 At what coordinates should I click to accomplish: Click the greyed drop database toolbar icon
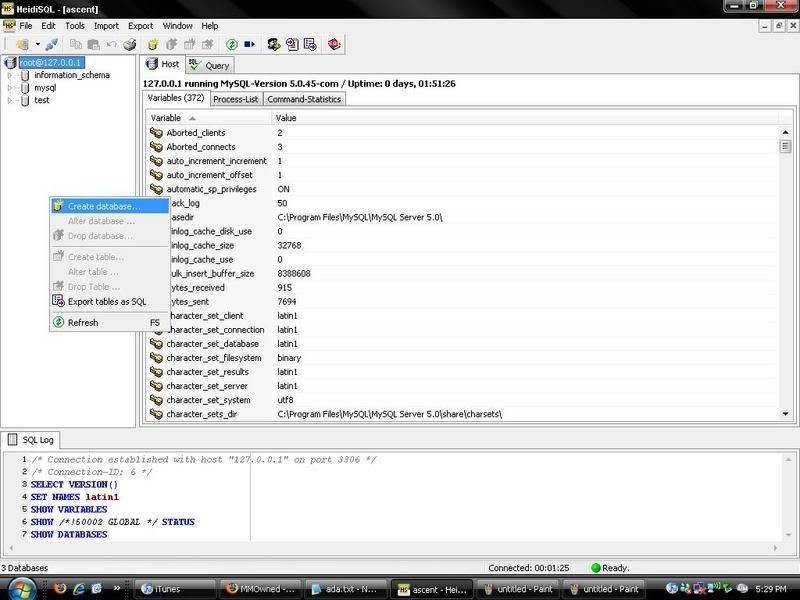(171, 44)
